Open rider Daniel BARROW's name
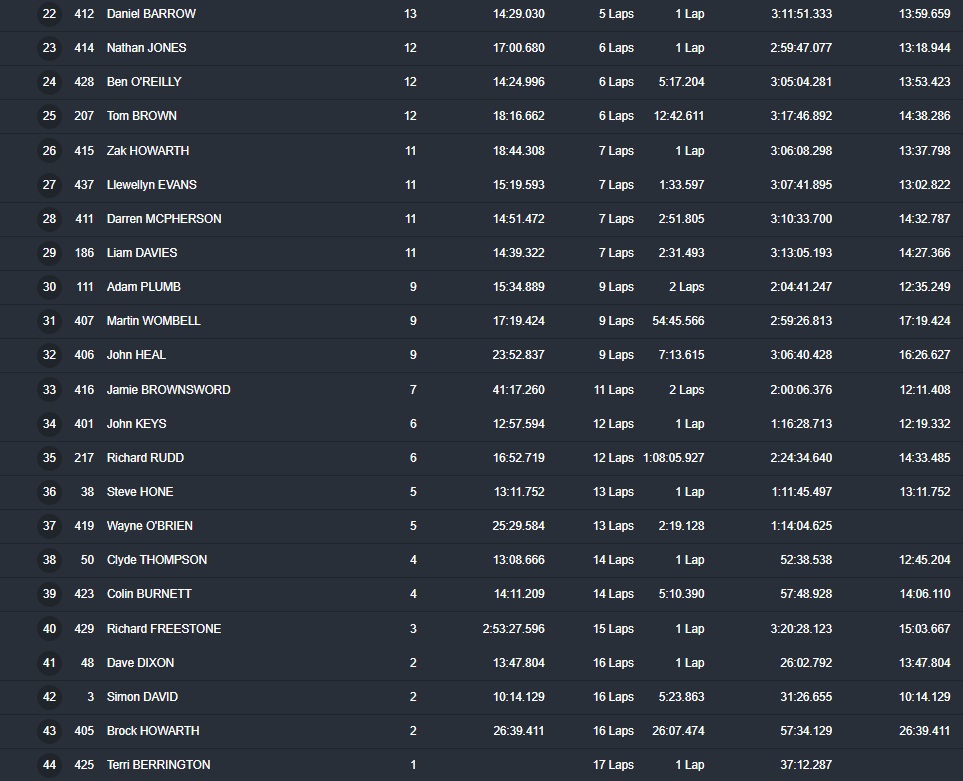Viewport: 963px width, 781px height. [151, 14]
